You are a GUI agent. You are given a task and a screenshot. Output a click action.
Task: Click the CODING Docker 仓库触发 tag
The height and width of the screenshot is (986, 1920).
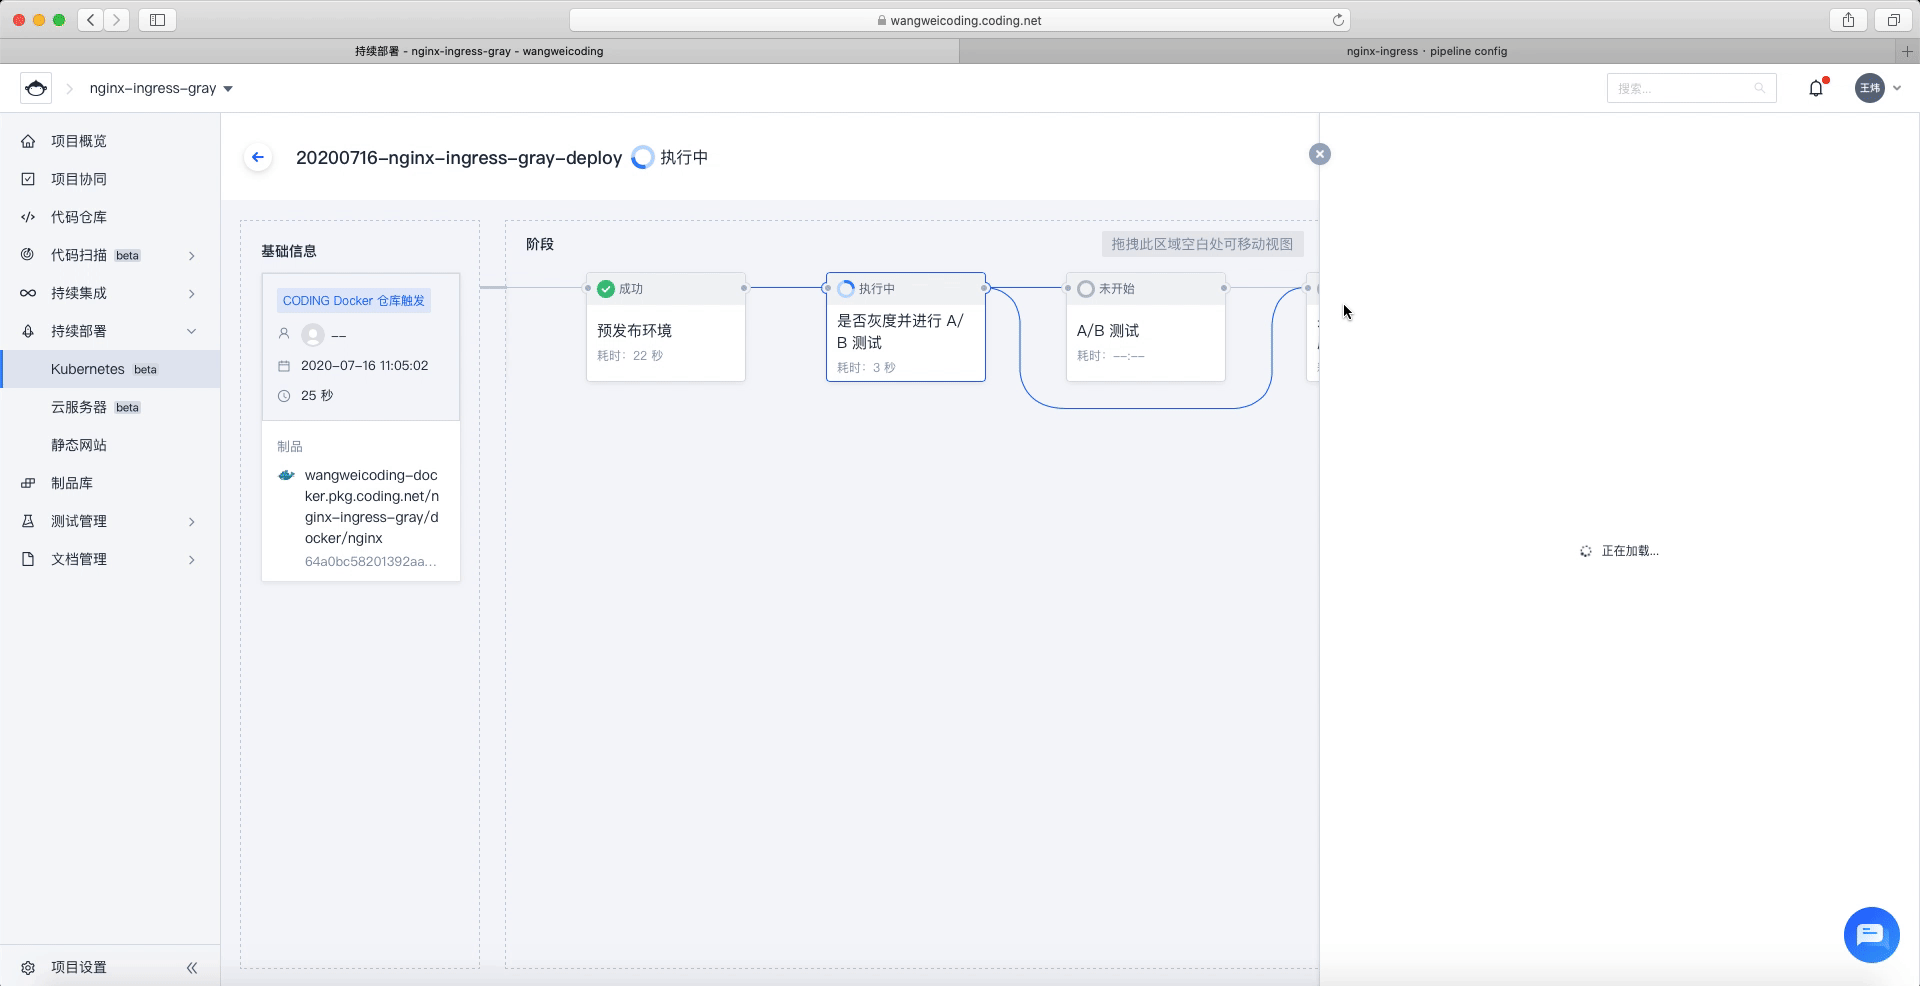point(354,300)
